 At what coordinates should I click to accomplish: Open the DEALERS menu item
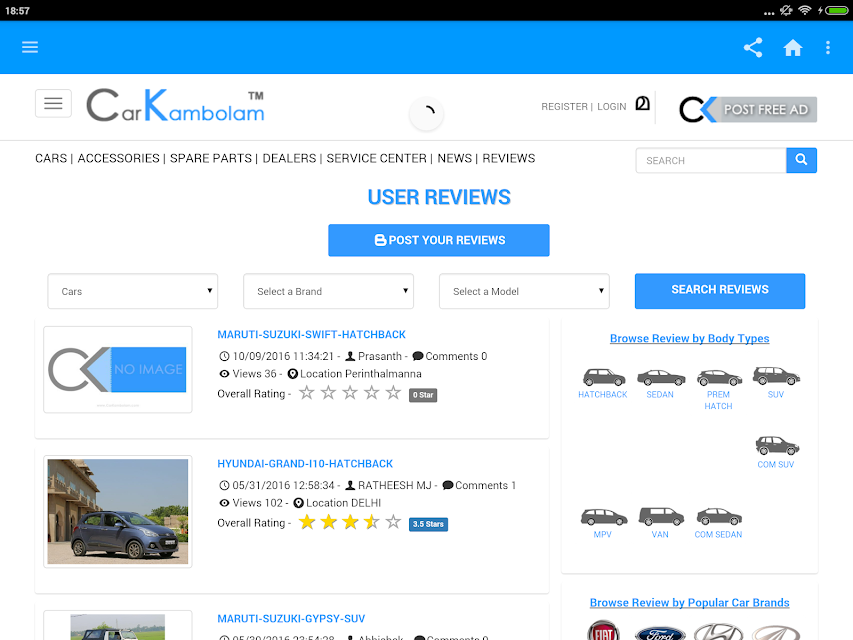pos(289,158)
